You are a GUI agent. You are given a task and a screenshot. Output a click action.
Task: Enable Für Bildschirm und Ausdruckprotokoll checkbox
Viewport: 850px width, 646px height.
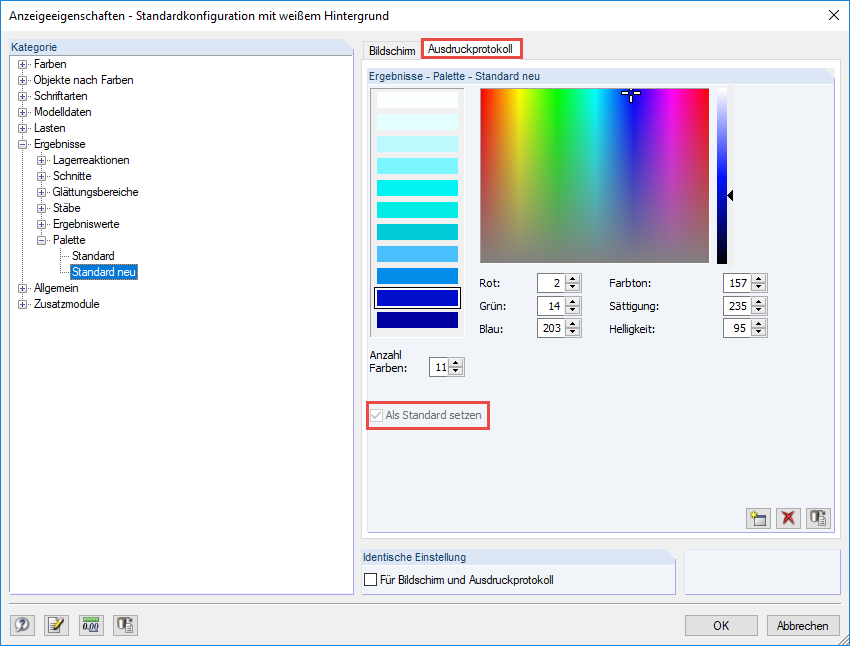click(x=371, y=580)
